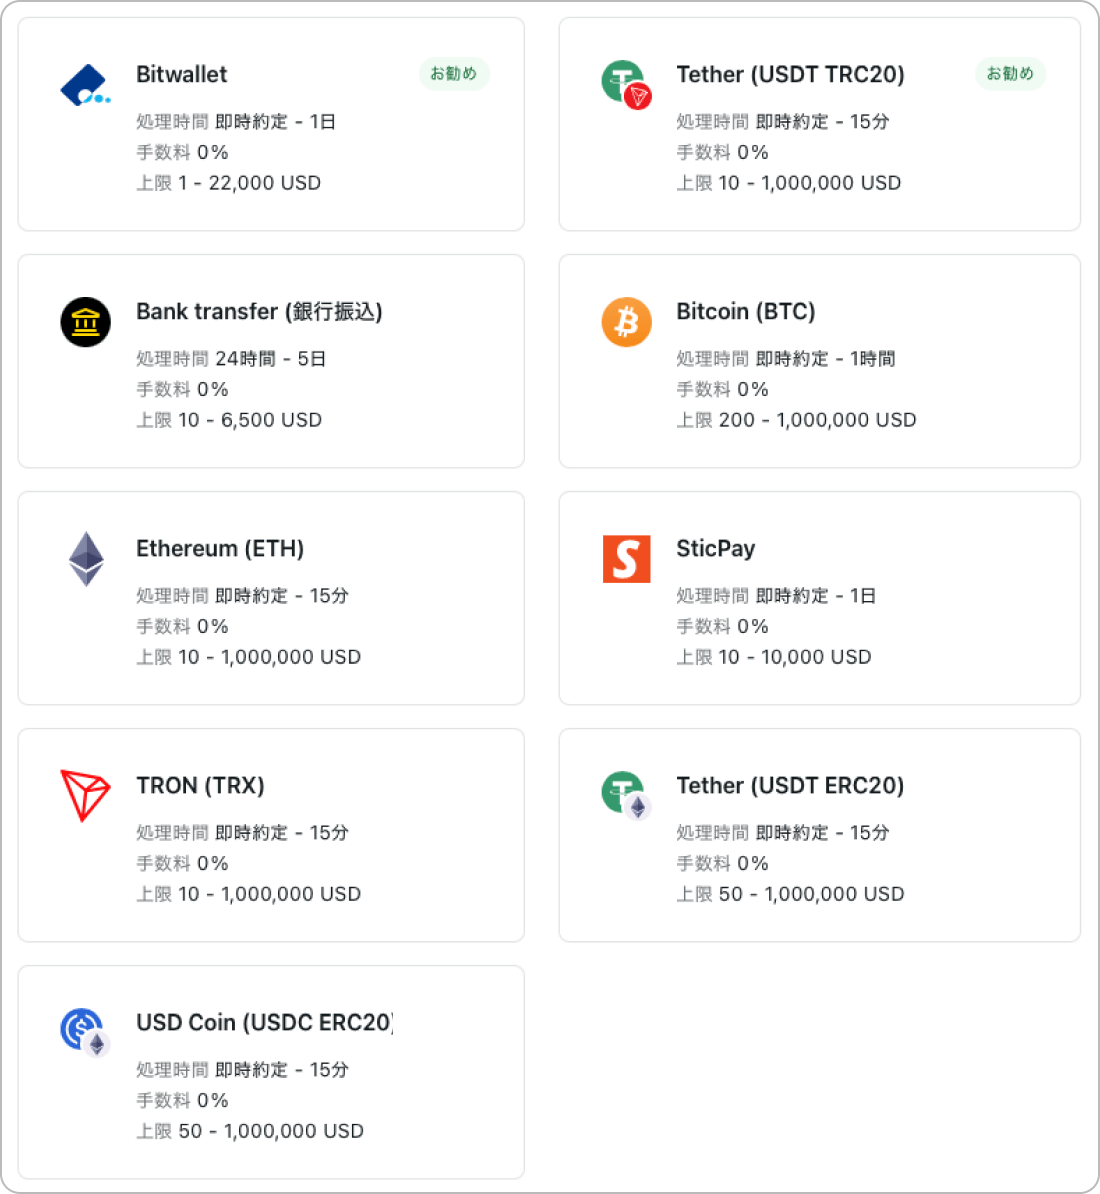The width and height of the screenshot is (1100, 1194).
Task: Click the お勧め badge on Bitwallet
Action: [454, 74]
